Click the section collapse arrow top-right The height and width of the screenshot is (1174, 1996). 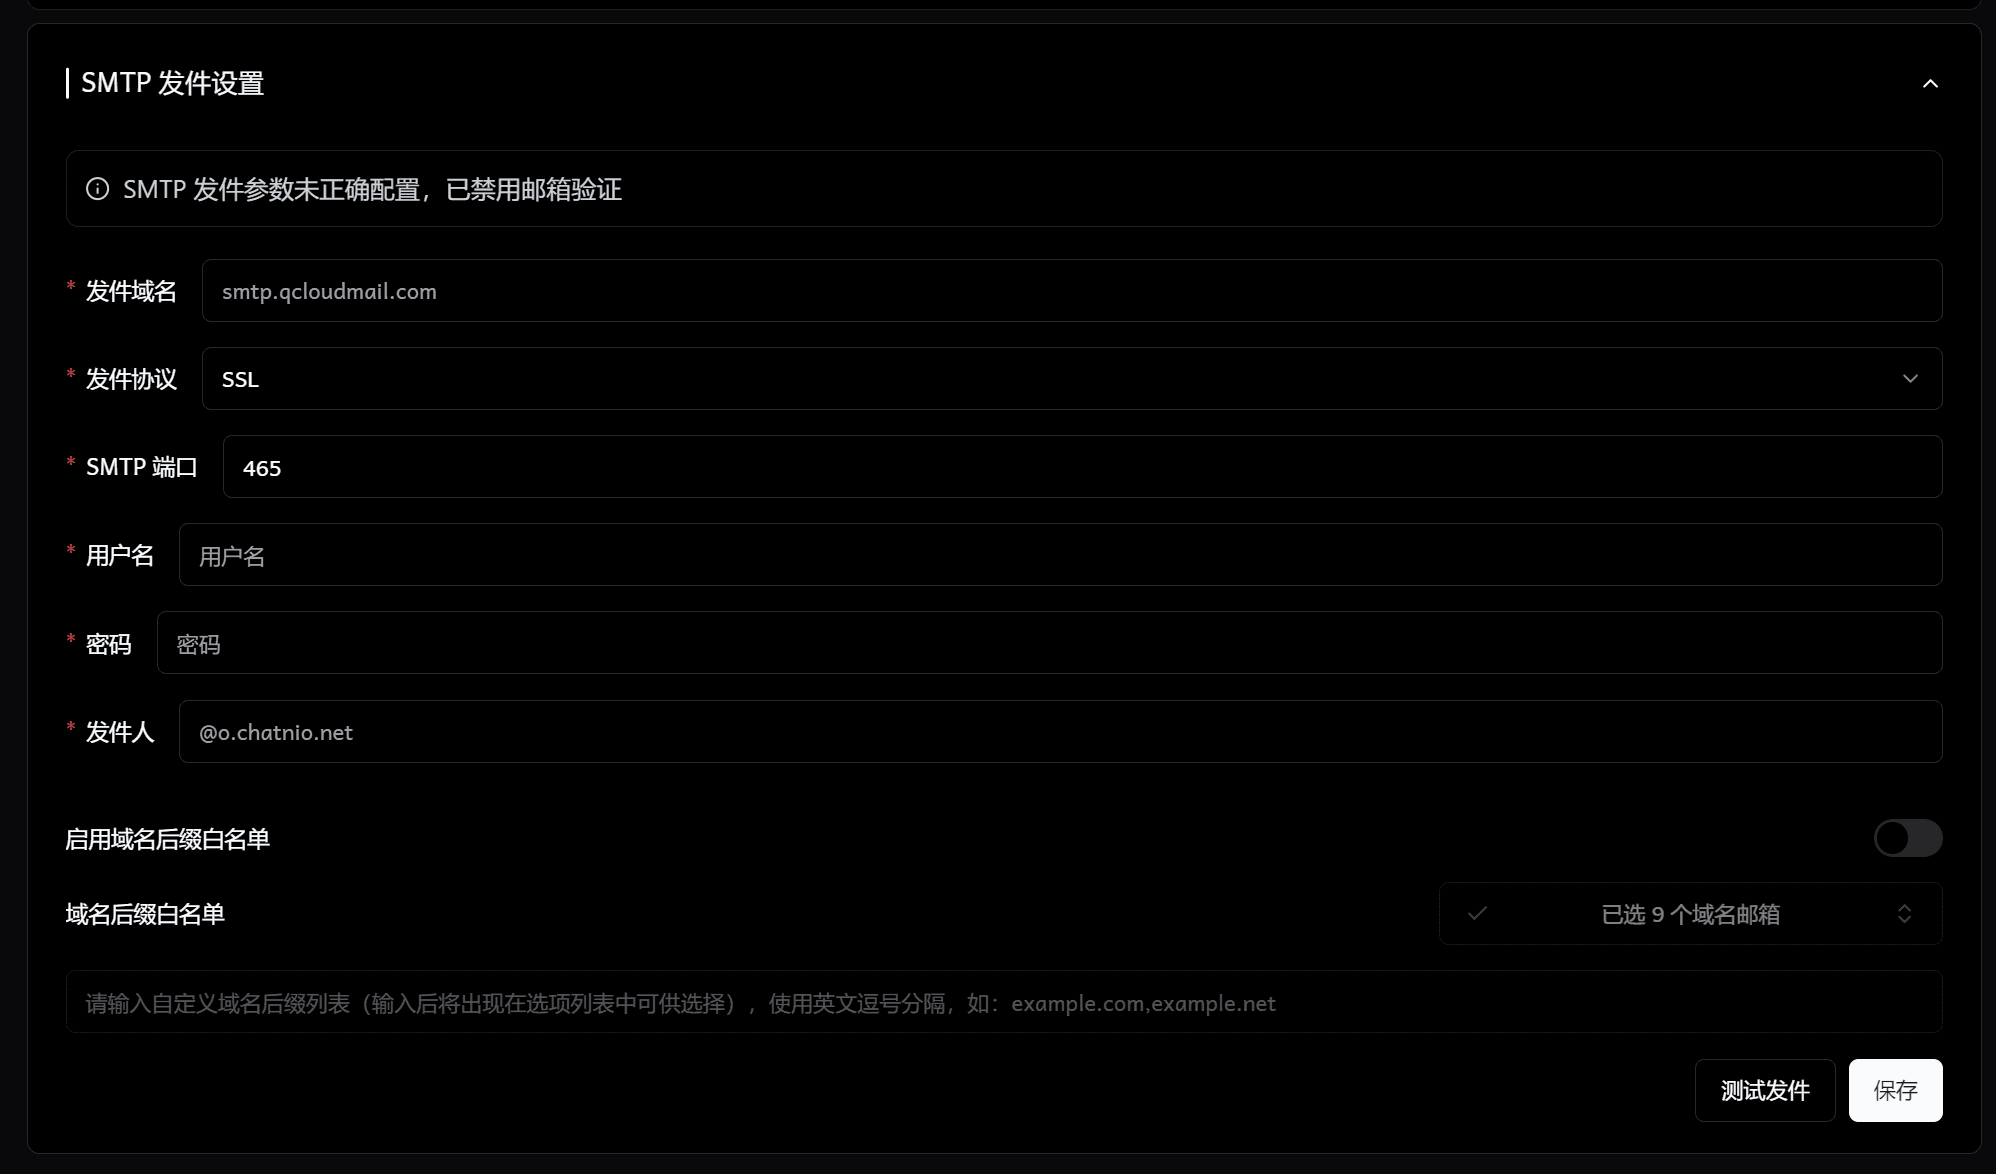pyautogui.click(x=1930, y=84)
